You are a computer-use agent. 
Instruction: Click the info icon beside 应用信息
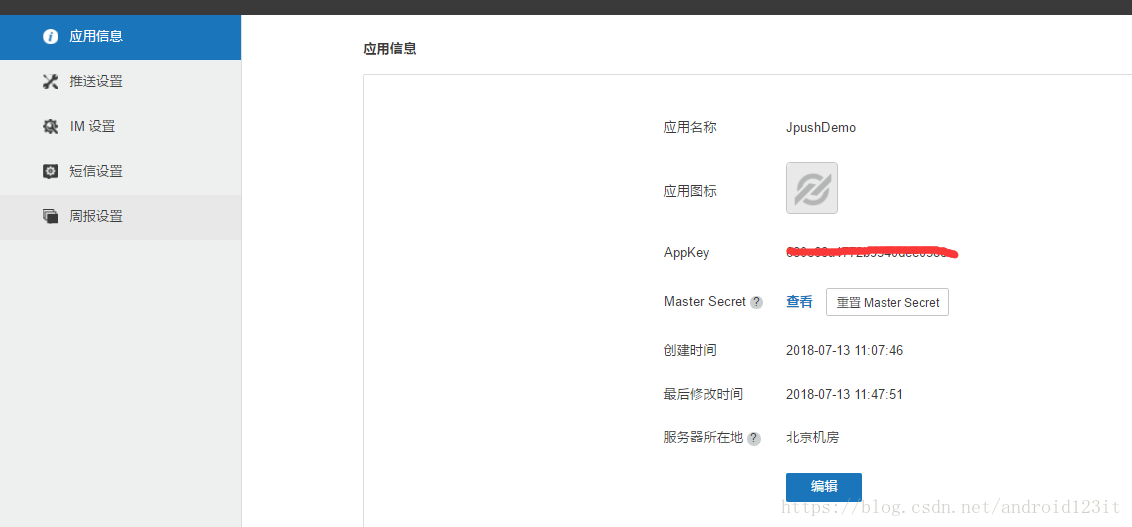click(51, 37)
